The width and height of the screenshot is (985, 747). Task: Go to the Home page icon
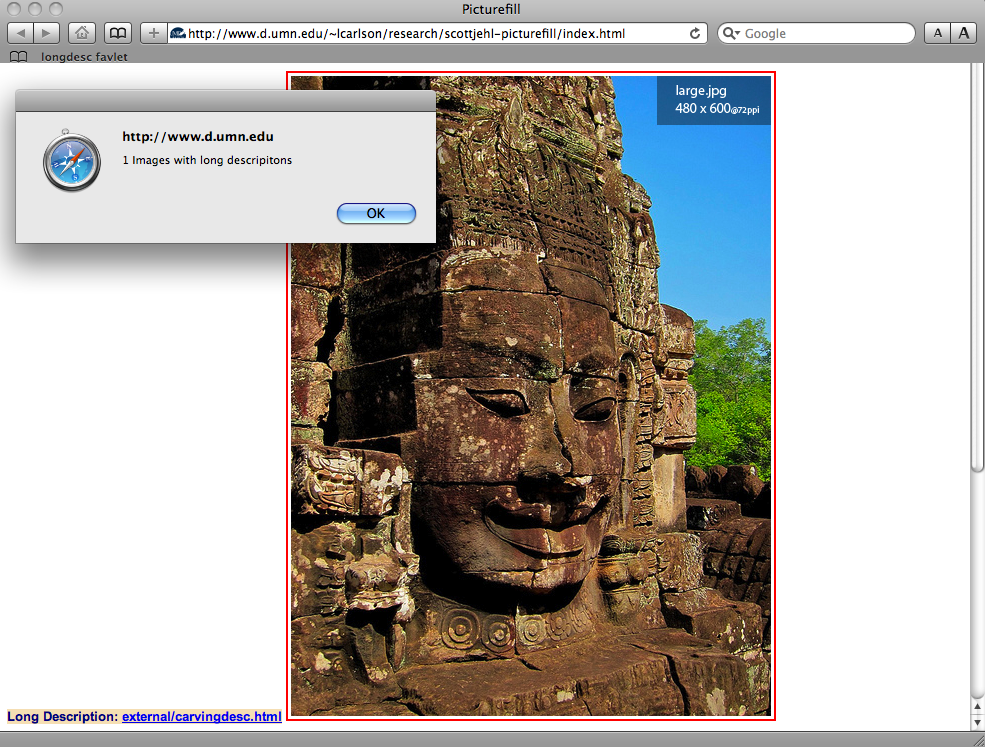[x=83, y=33]
